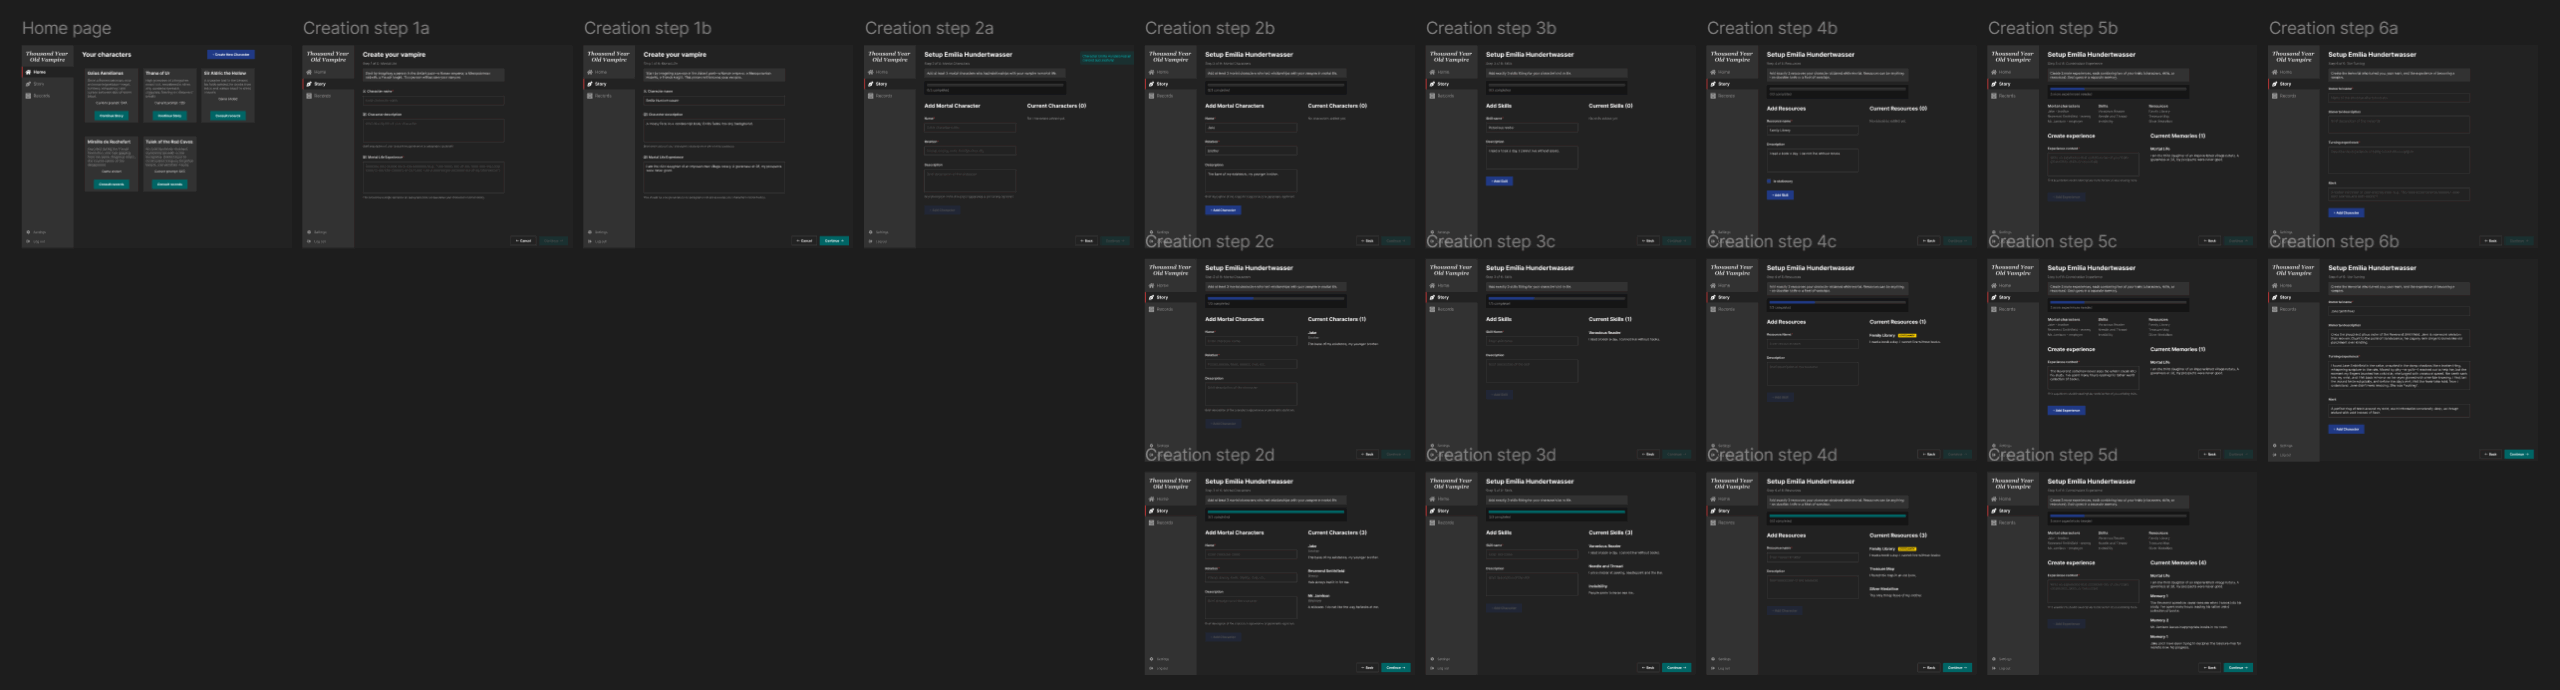
Task: Select Story nav item in Creation step 2b
Action: (x=1171, y=84)
